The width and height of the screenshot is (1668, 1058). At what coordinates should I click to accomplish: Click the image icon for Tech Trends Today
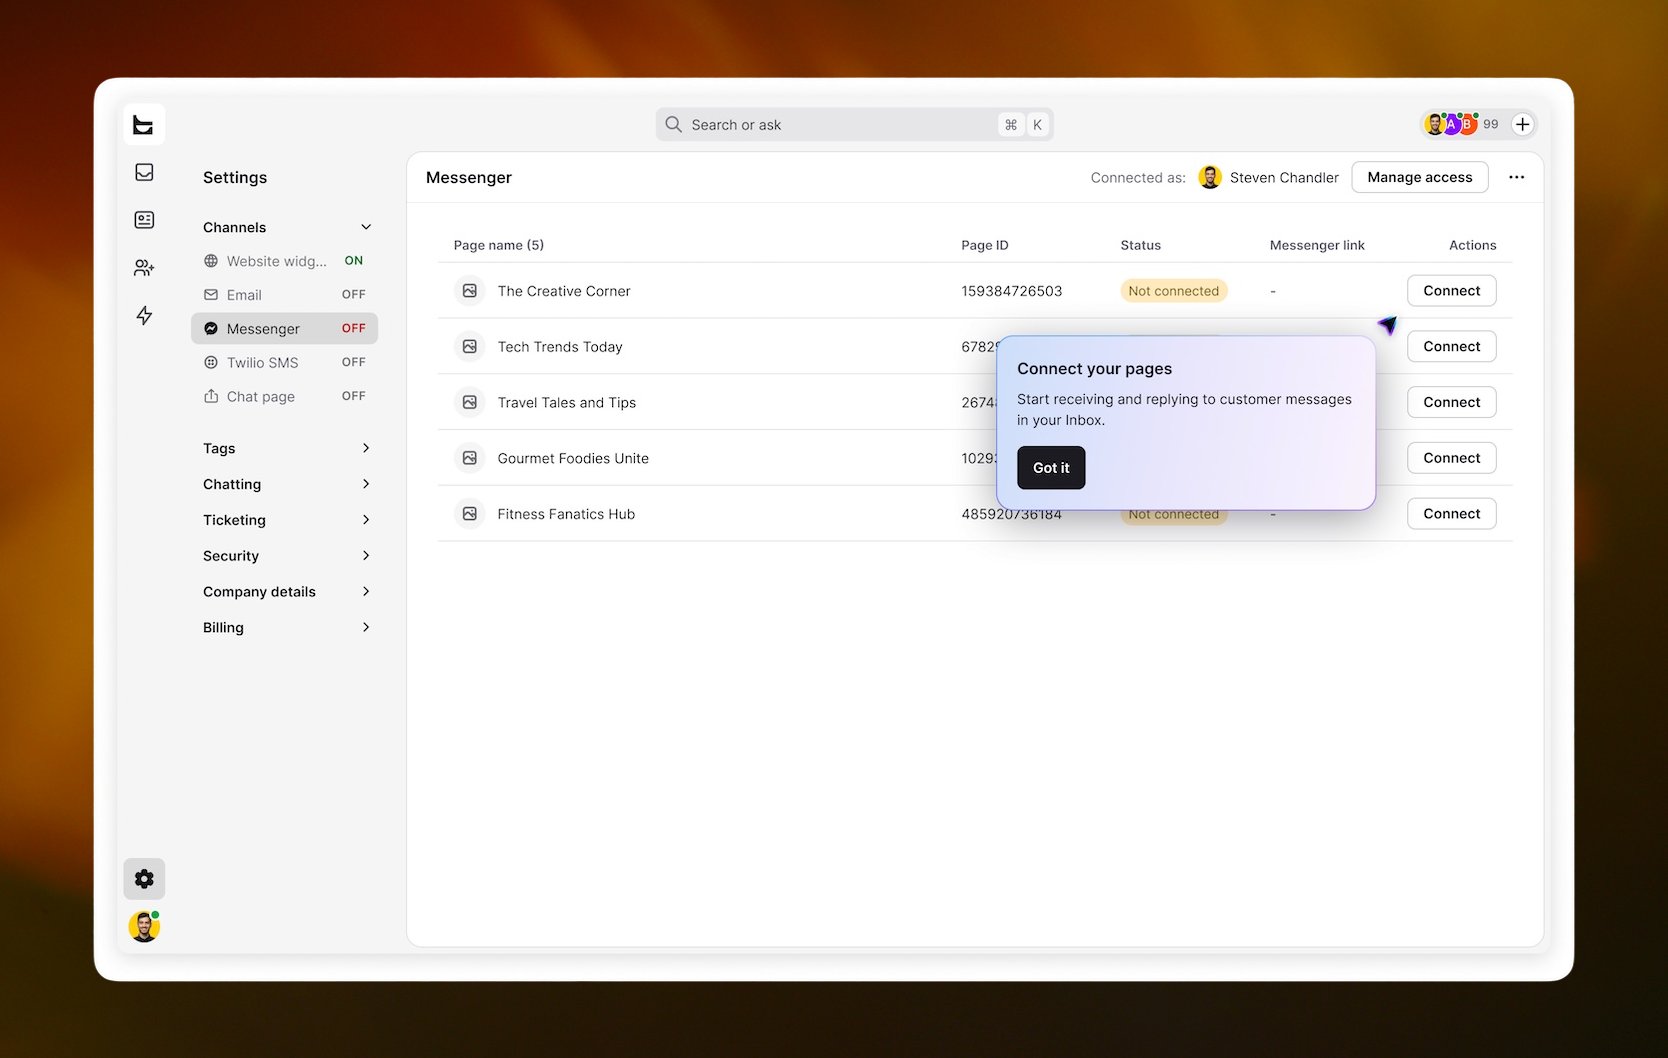(470, 347)
